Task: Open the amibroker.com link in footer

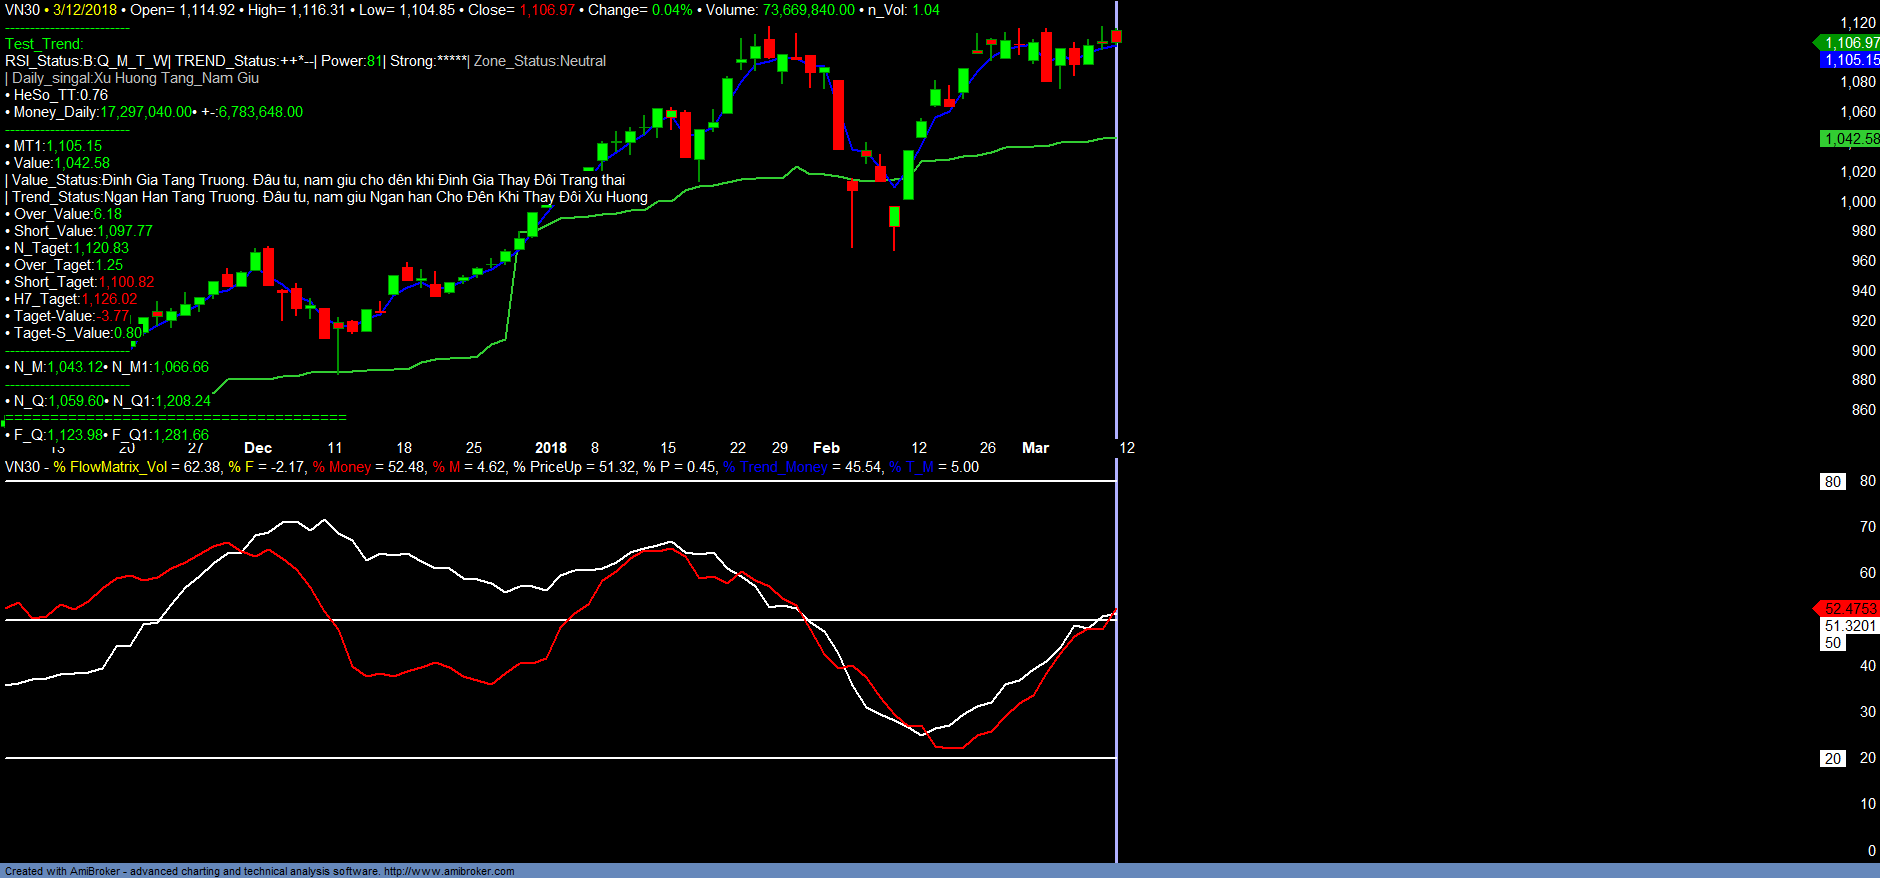Action: pyautogui.click(x=449, y=871)
